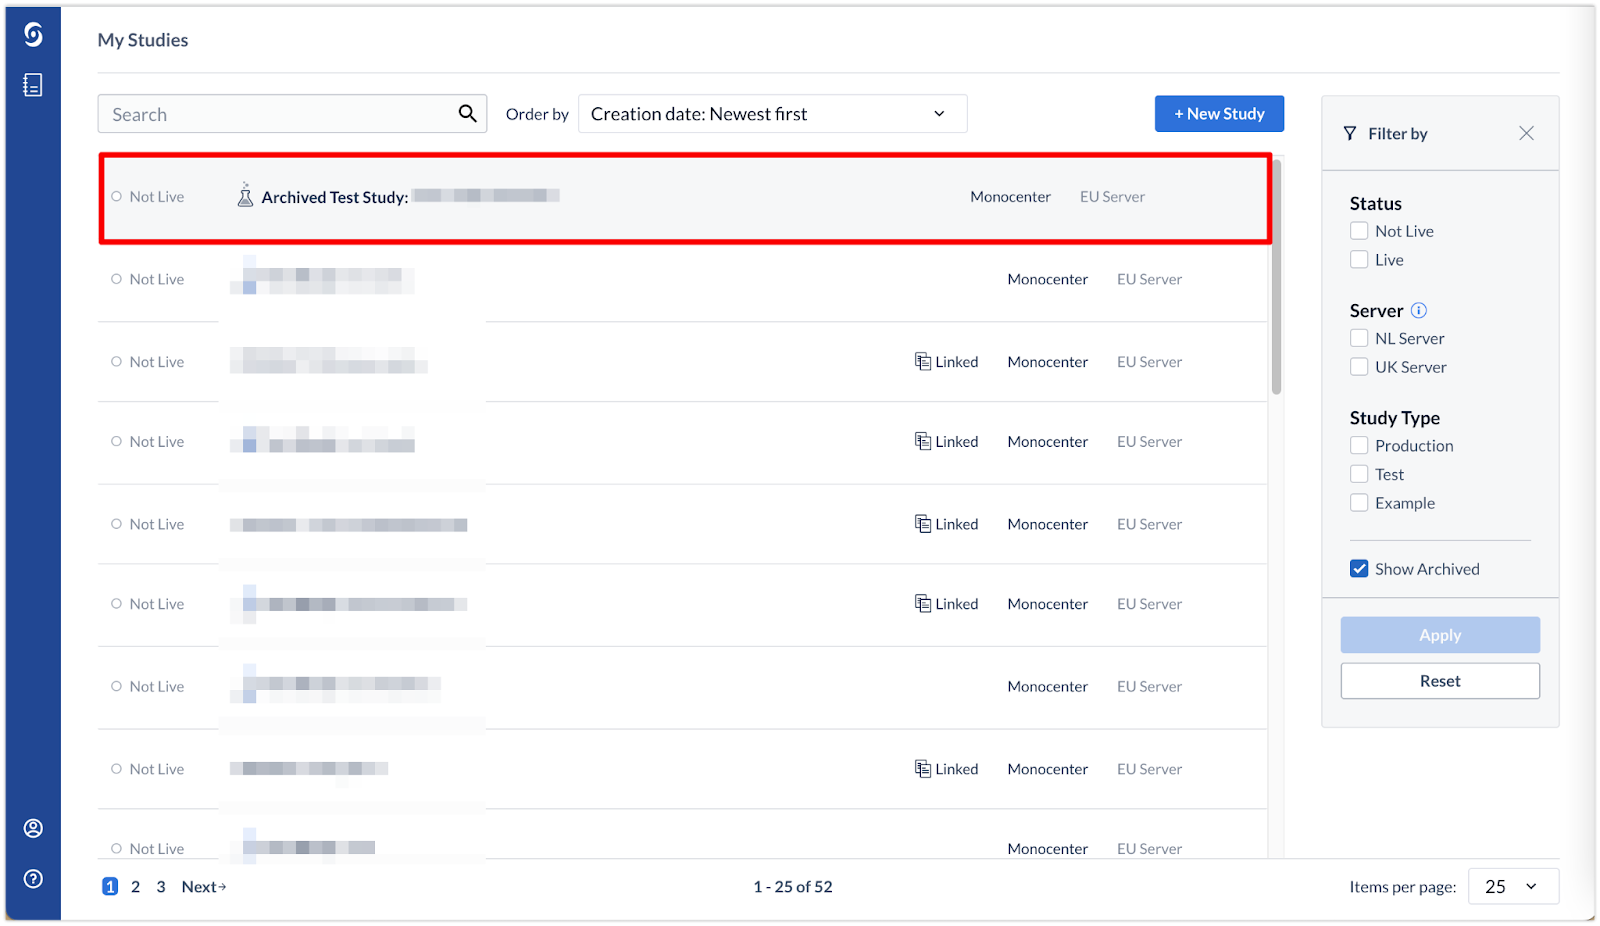Expand the Items per page dropdown

[x=1513, y=887]
